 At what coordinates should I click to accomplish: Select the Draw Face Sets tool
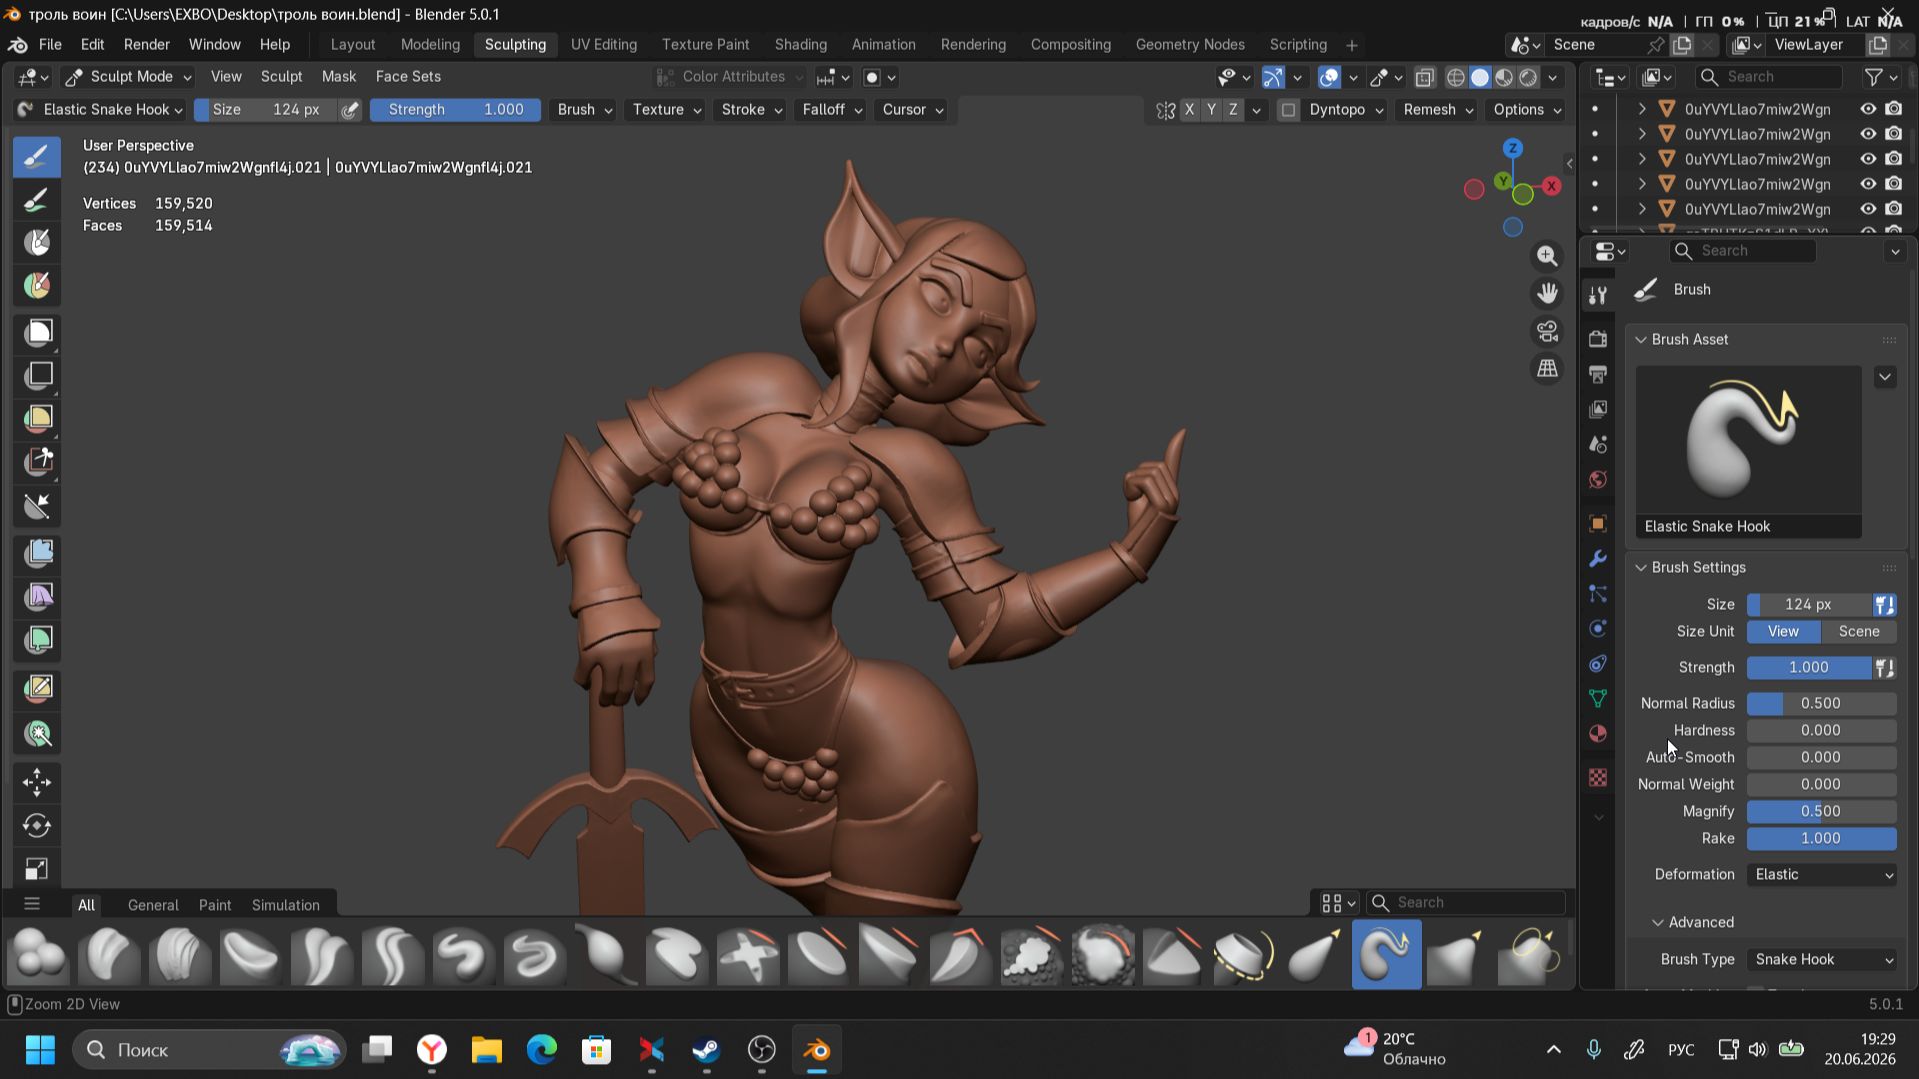pos(37,286)
